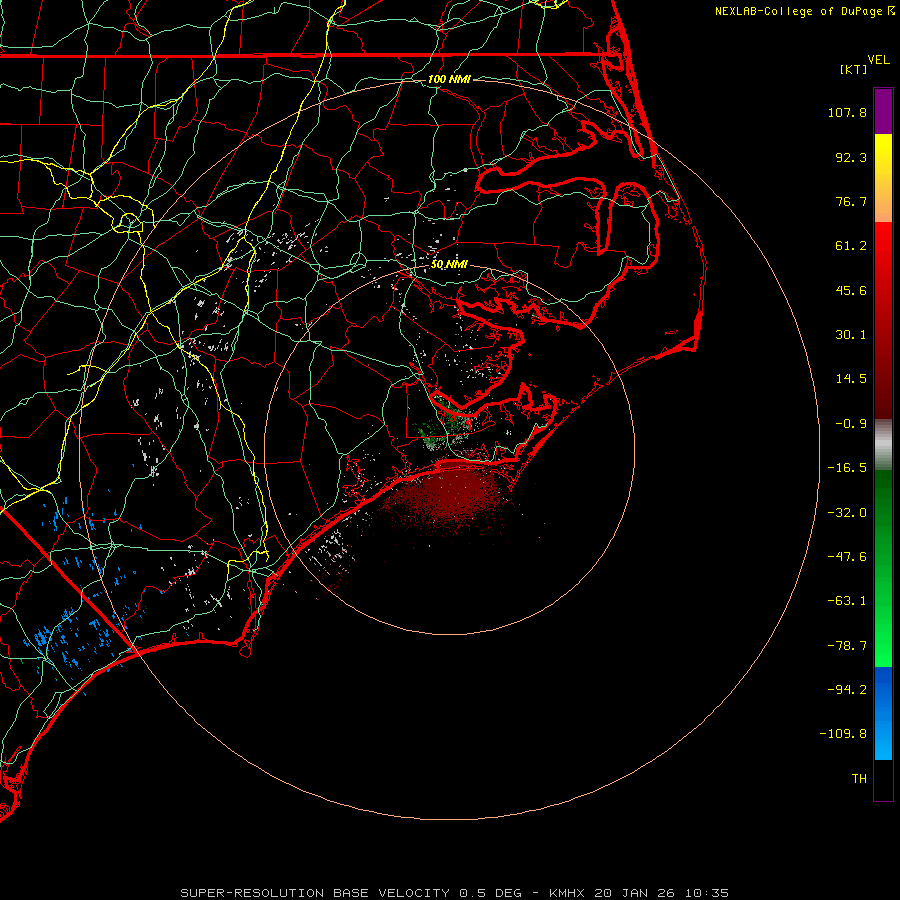This screenshot has width=900, height=900.
Task: Click the blue segment of color bar
Action: click(883, 713)
